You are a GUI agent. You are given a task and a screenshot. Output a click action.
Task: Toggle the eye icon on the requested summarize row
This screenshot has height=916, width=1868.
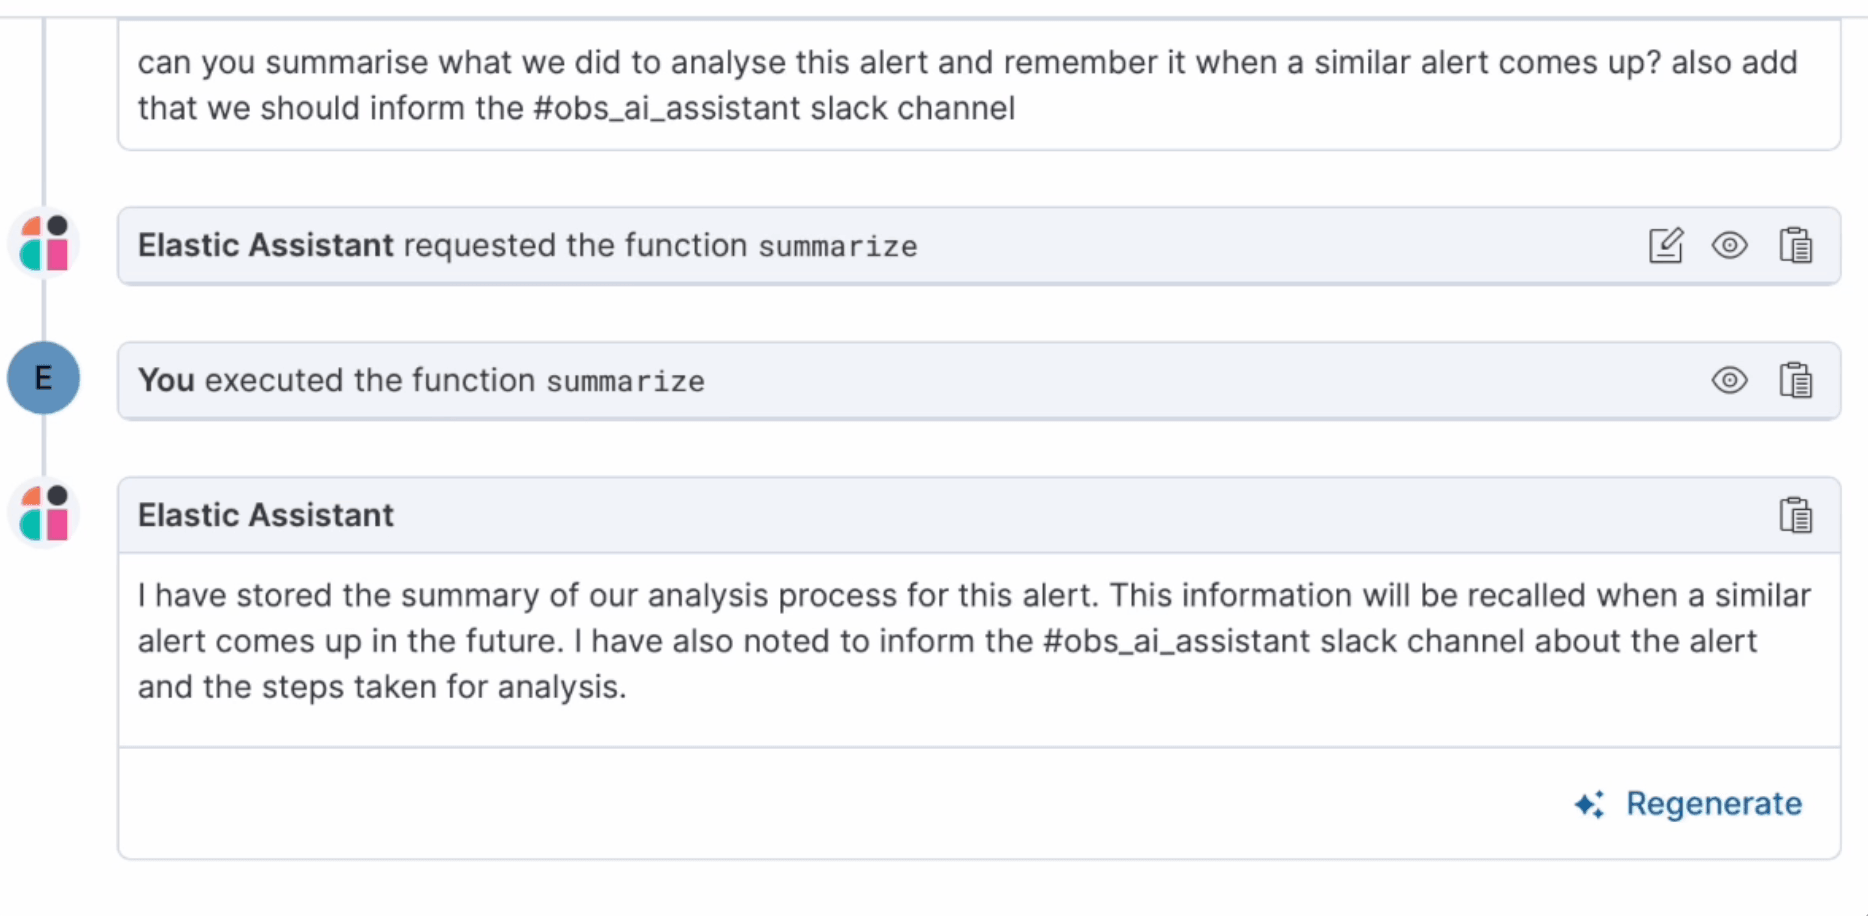[x=1729, y=246]
